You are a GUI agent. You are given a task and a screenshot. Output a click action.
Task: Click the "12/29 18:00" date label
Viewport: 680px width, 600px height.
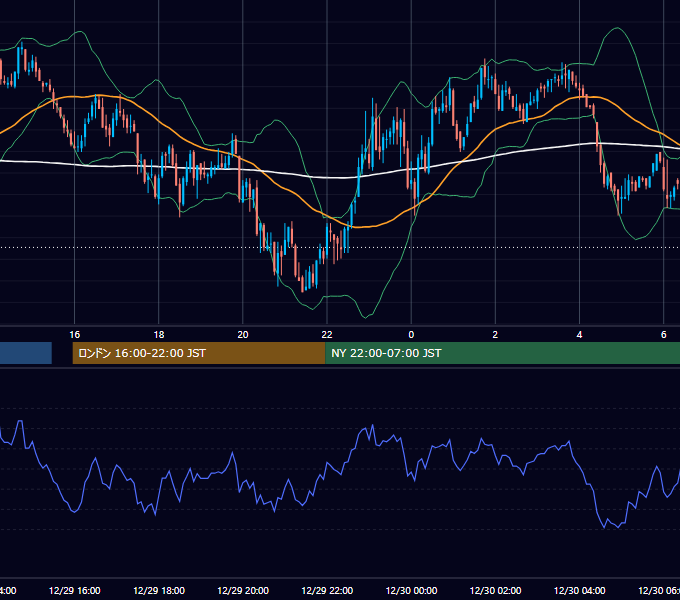click(x=159, y=590)
